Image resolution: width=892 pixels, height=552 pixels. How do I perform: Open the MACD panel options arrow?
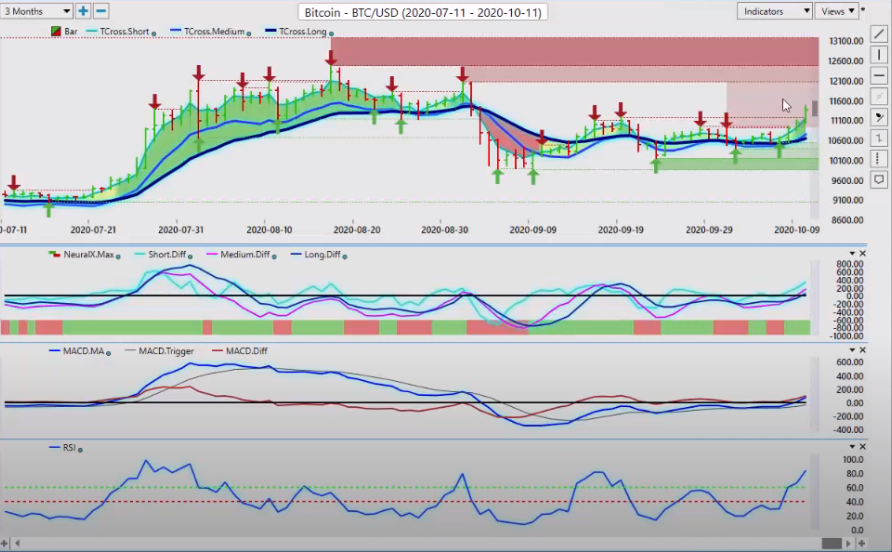point(852,350)
